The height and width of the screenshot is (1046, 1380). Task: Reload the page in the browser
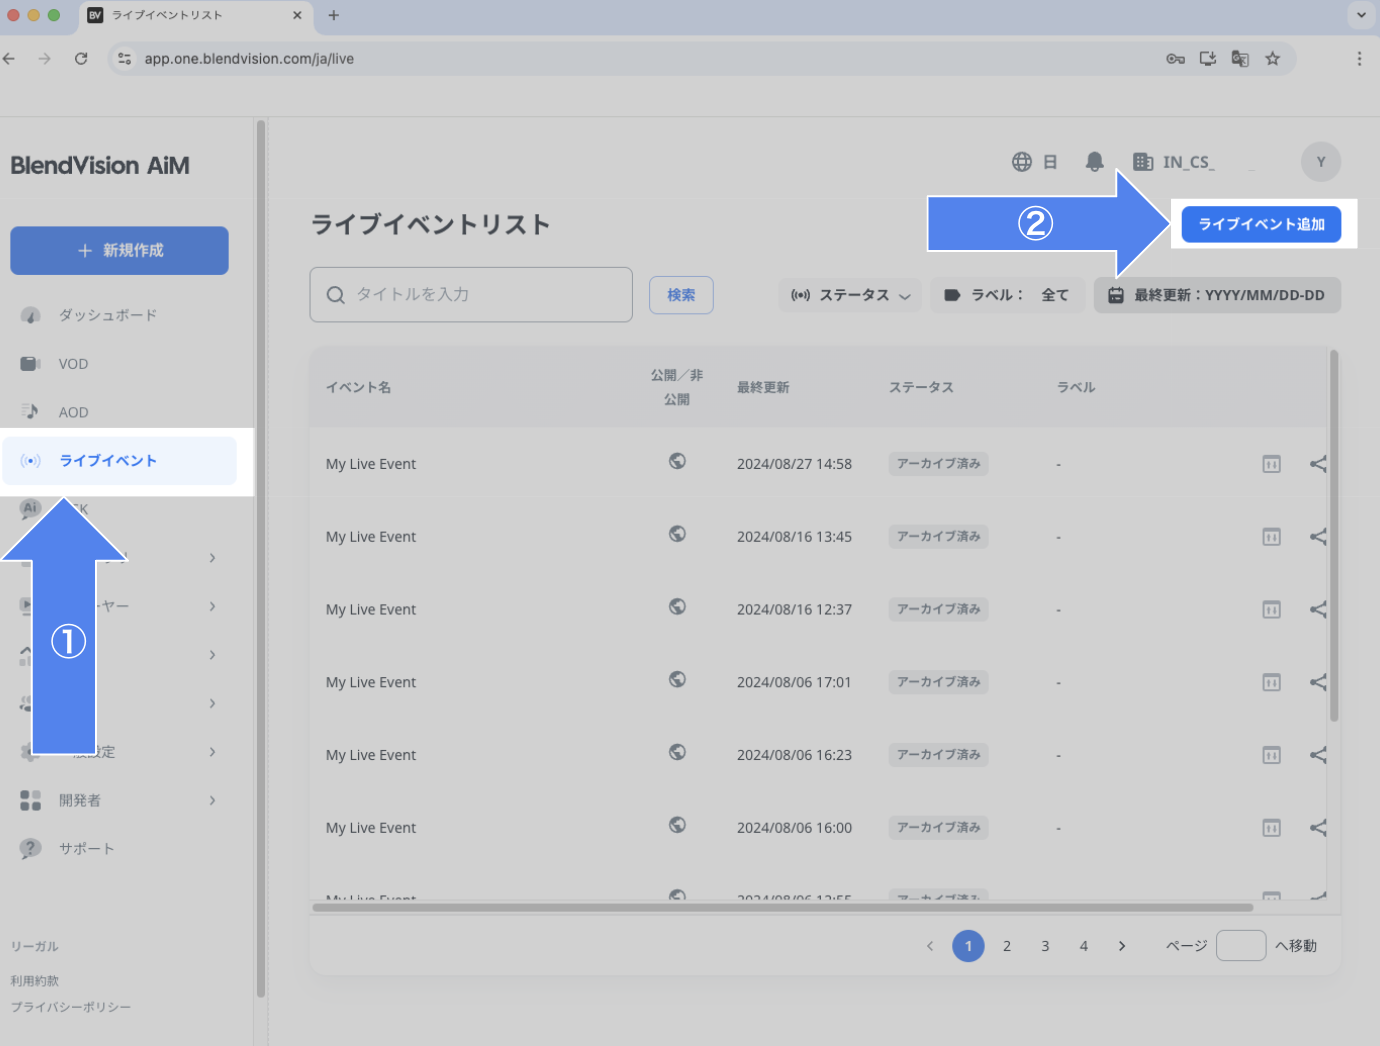tap(81, 59)
